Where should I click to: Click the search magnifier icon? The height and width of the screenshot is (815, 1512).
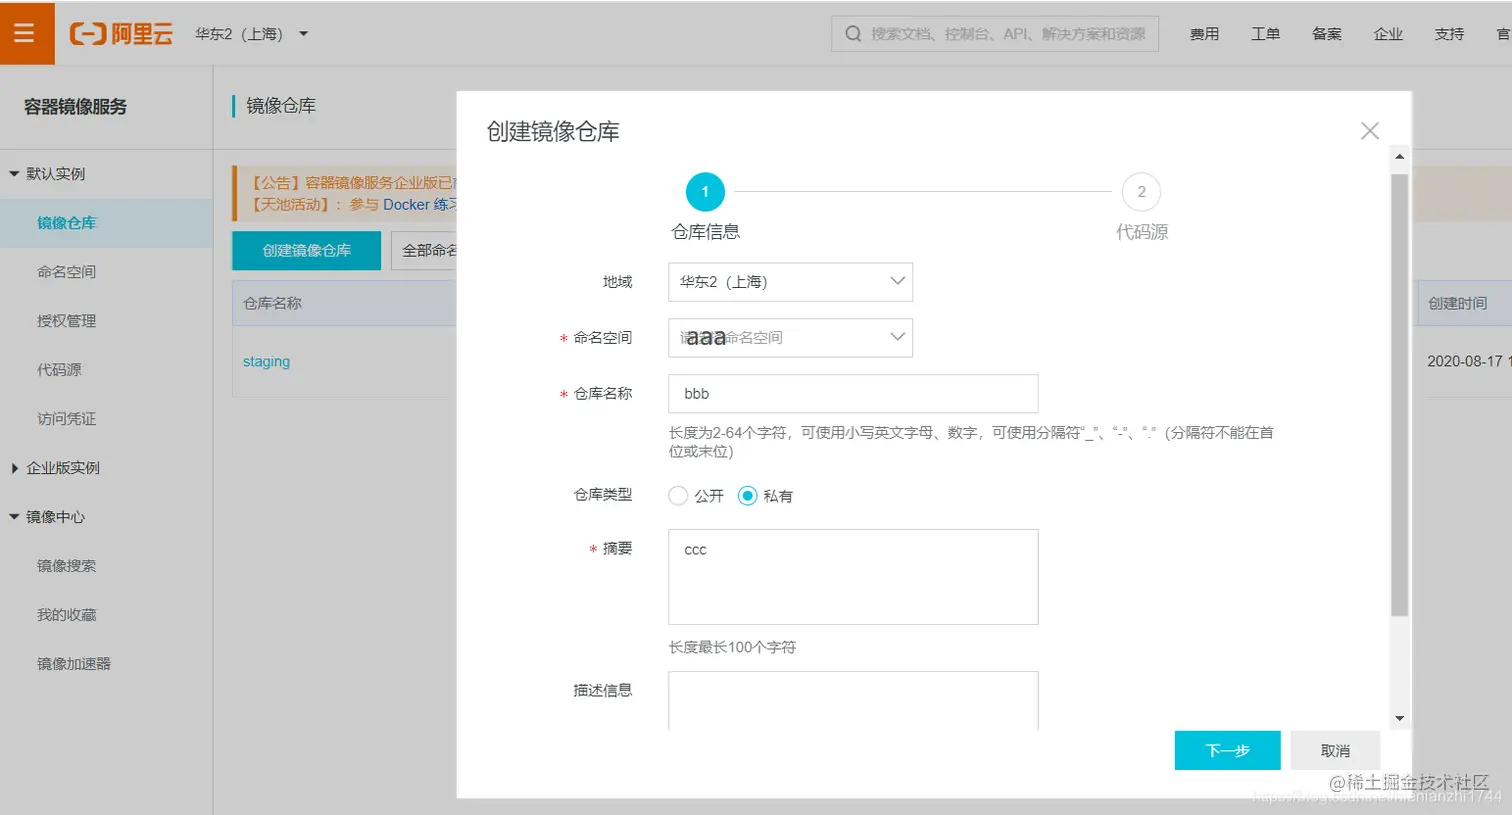click(x=853, y=34)
